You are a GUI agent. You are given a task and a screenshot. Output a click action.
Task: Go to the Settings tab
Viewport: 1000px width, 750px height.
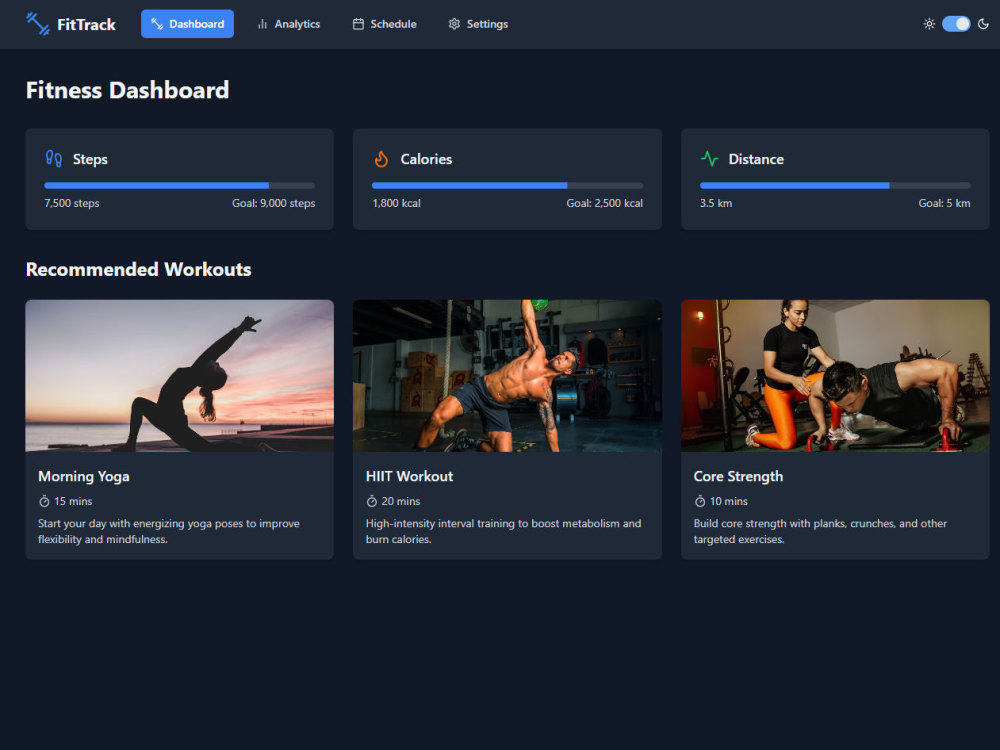coord(478,24)
